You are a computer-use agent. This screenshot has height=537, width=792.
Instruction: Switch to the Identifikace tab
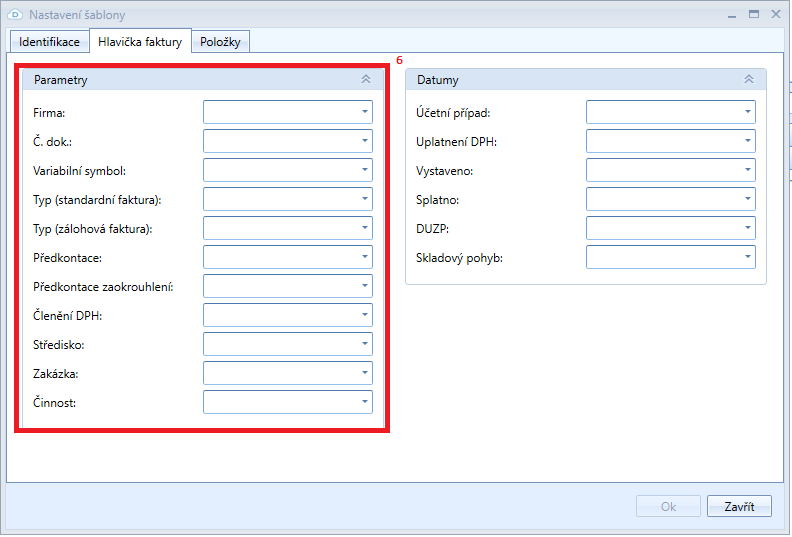tap(49, 42)
